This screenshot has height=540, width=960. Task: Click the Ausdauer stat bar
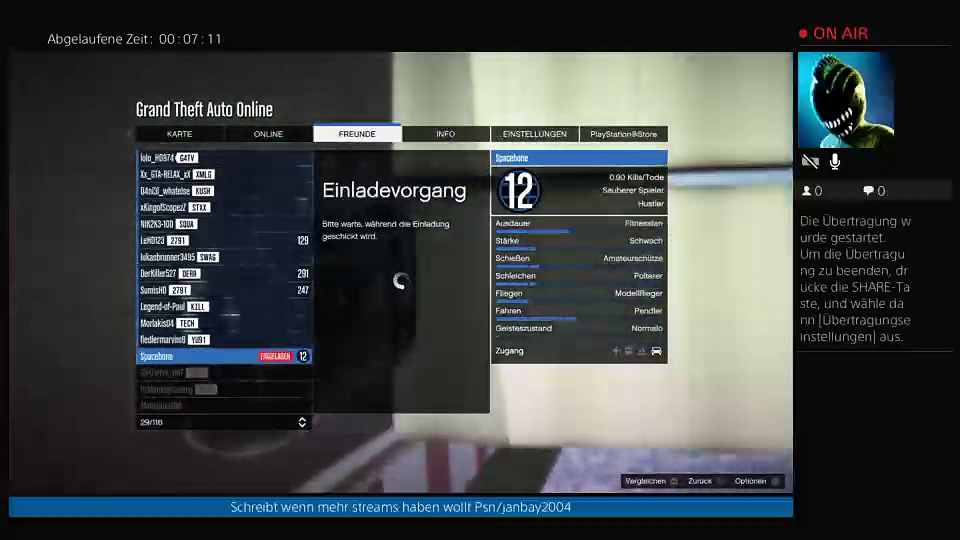pyautogui.click(x=533, y=231)
